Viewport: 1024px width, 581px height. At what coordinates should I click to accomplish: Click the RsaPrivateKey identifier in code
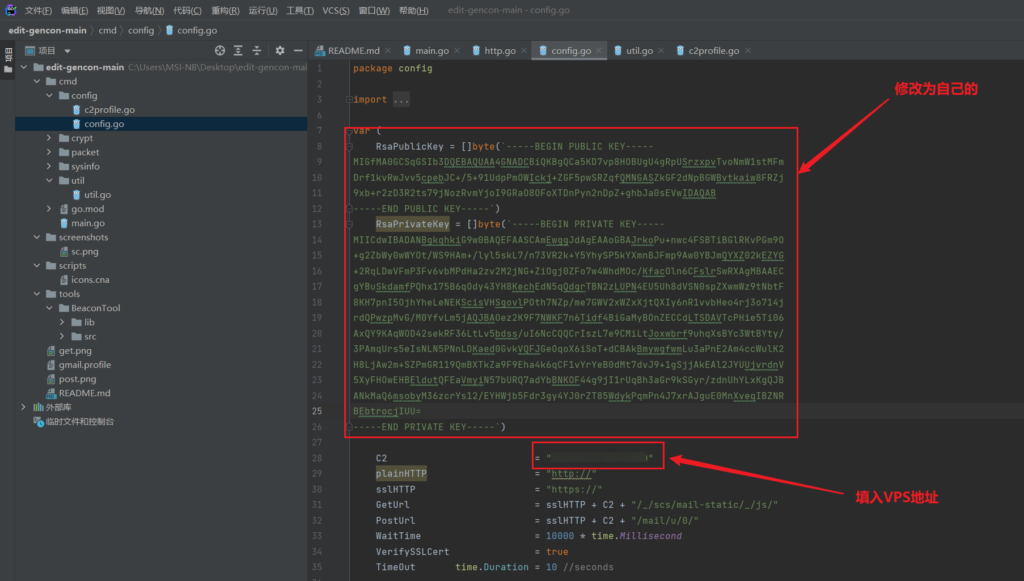[412, 225]
